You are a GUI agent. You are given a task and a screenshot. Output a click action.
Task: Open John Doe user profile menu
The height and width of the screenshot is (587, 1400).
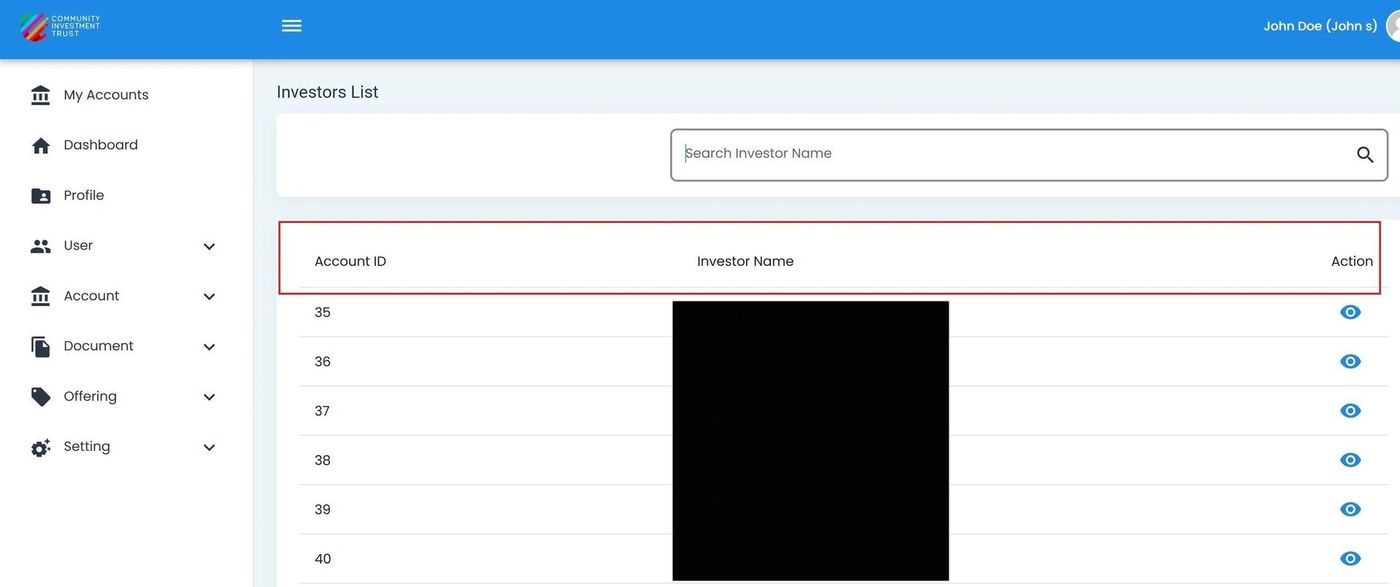point(1320,26)
